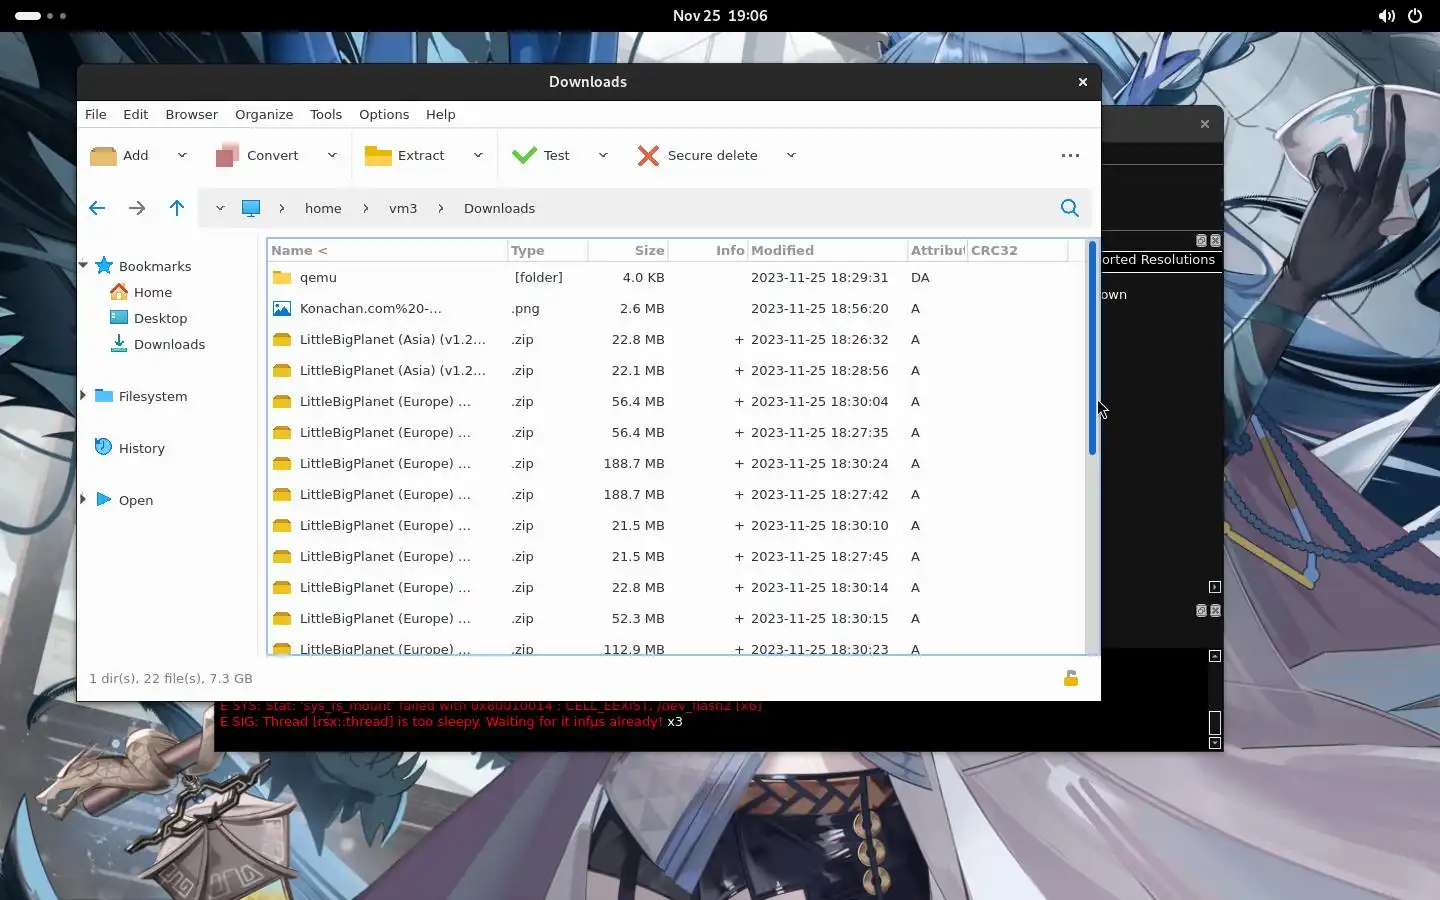Click the qemu folder icon

pyautogui.click(x=282, y=278)
